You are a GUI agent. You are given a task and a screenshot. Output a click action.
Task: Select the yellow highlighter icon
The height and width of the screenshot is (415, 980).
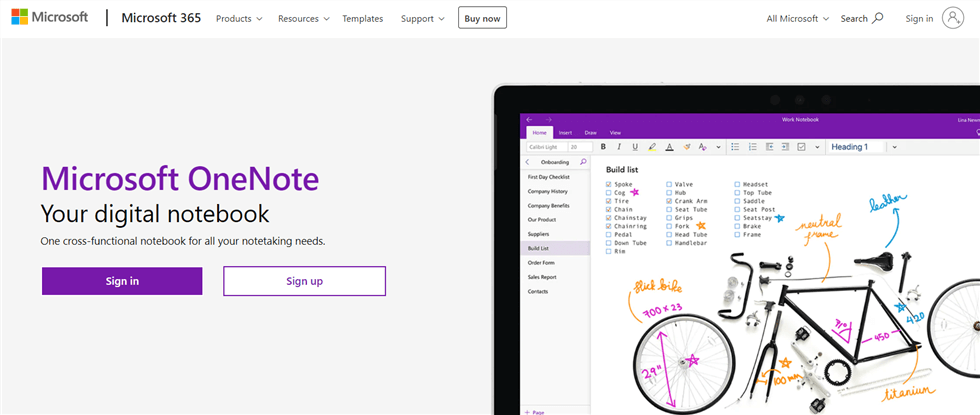[652, 147]
